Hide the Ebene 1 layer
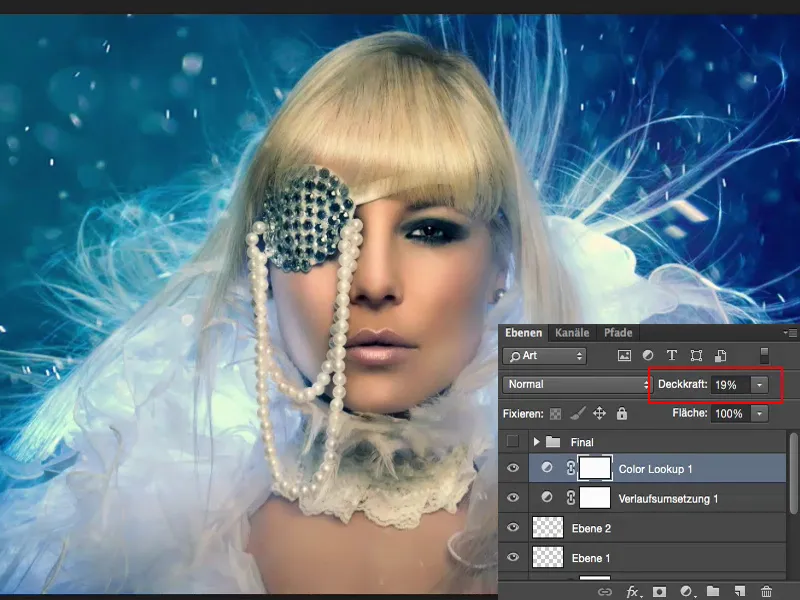800x600 pixels. point(513,557)
